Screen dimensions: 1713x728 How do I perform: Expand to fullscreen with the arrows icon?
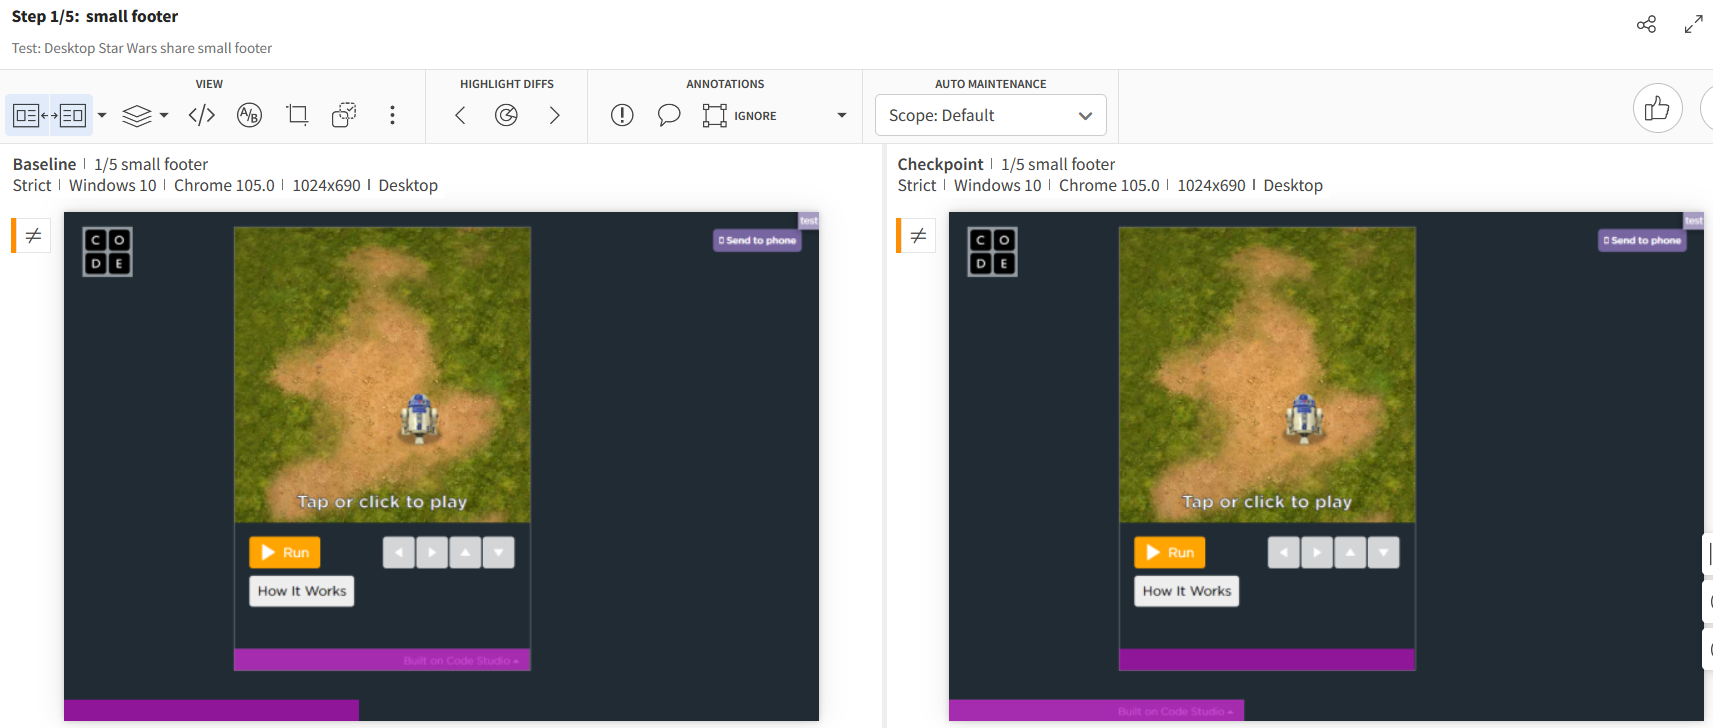tap(1694, 24)
